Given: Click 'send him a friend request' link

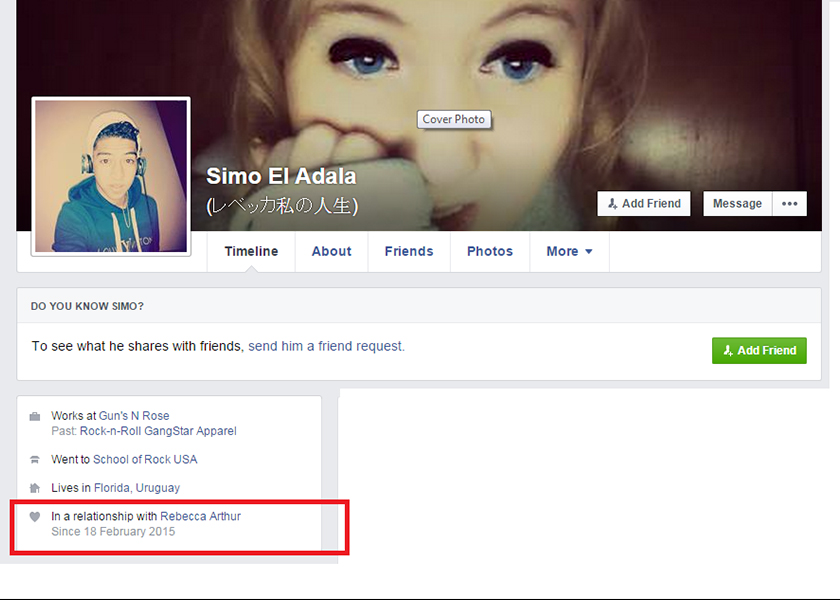Looking at the screenshot, I should click(326, 347).
